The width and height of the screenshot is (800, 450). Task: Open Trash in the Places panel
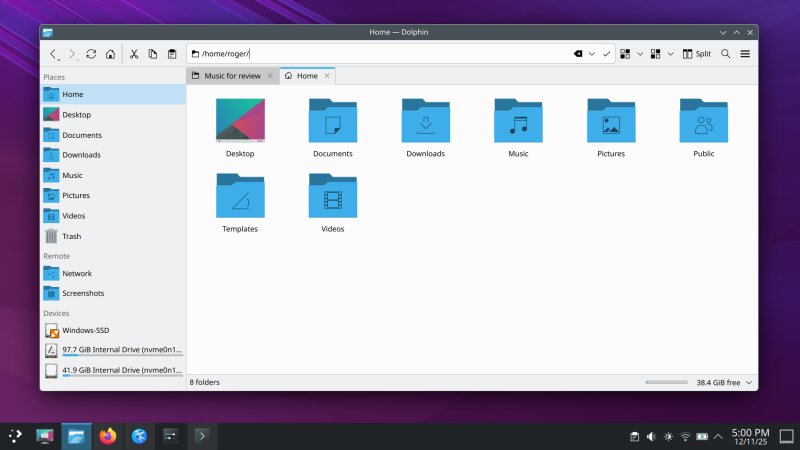72,236
